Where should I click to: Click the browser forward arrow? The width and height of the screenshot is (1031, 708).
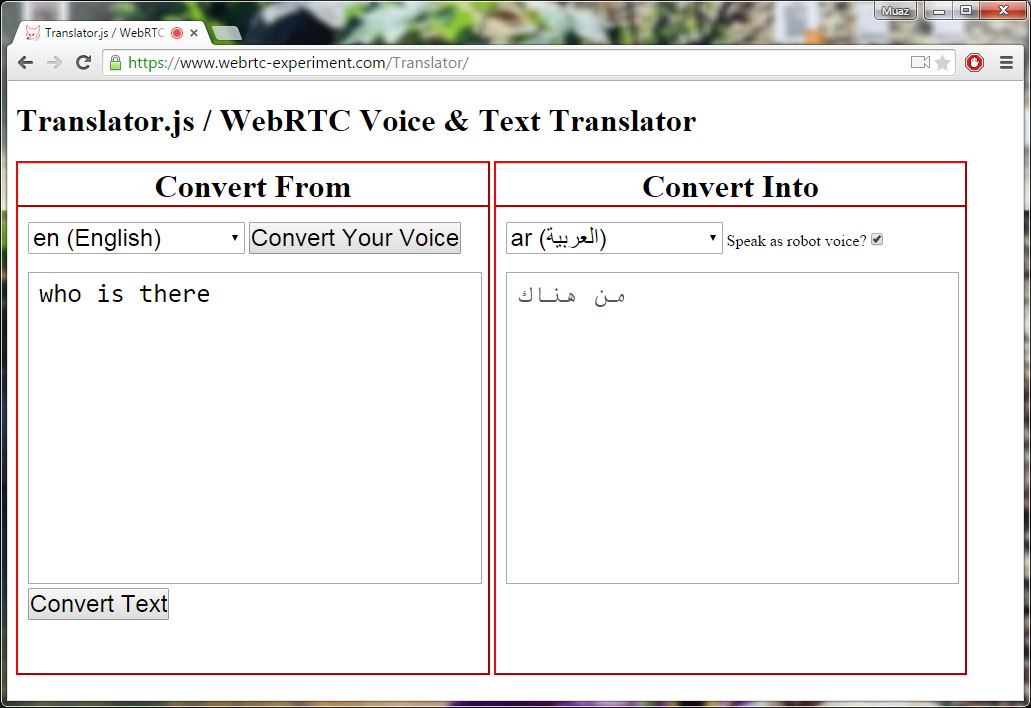55,62
